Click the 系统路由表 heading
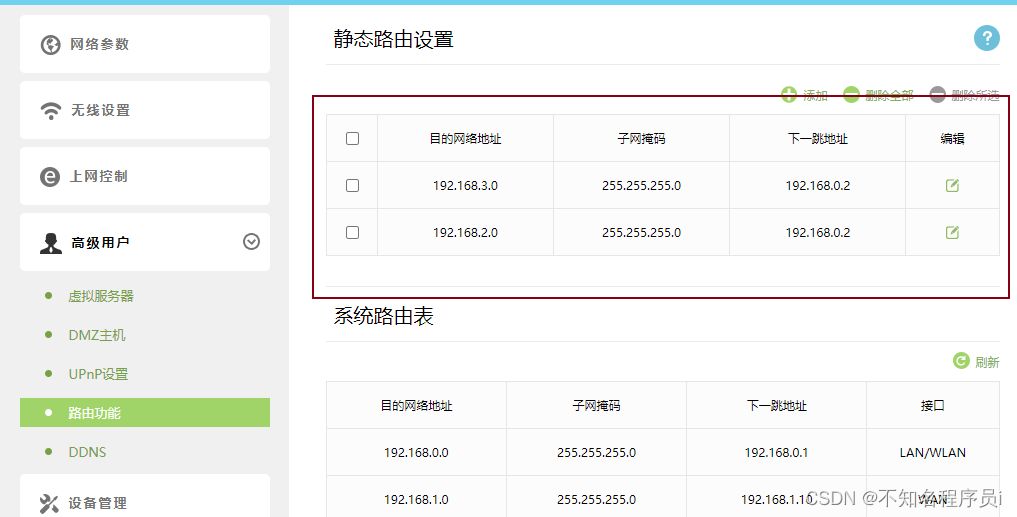 click(383, 317)
